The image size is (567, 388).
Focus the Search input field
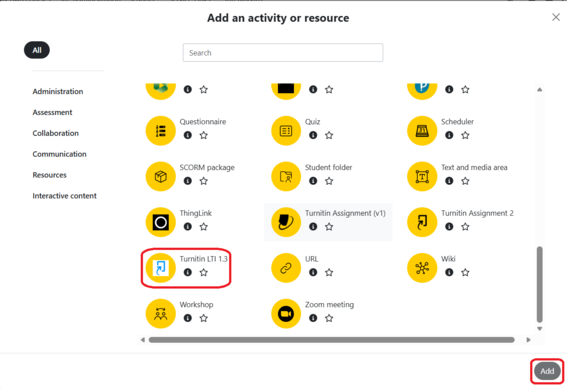coord(283,53)
